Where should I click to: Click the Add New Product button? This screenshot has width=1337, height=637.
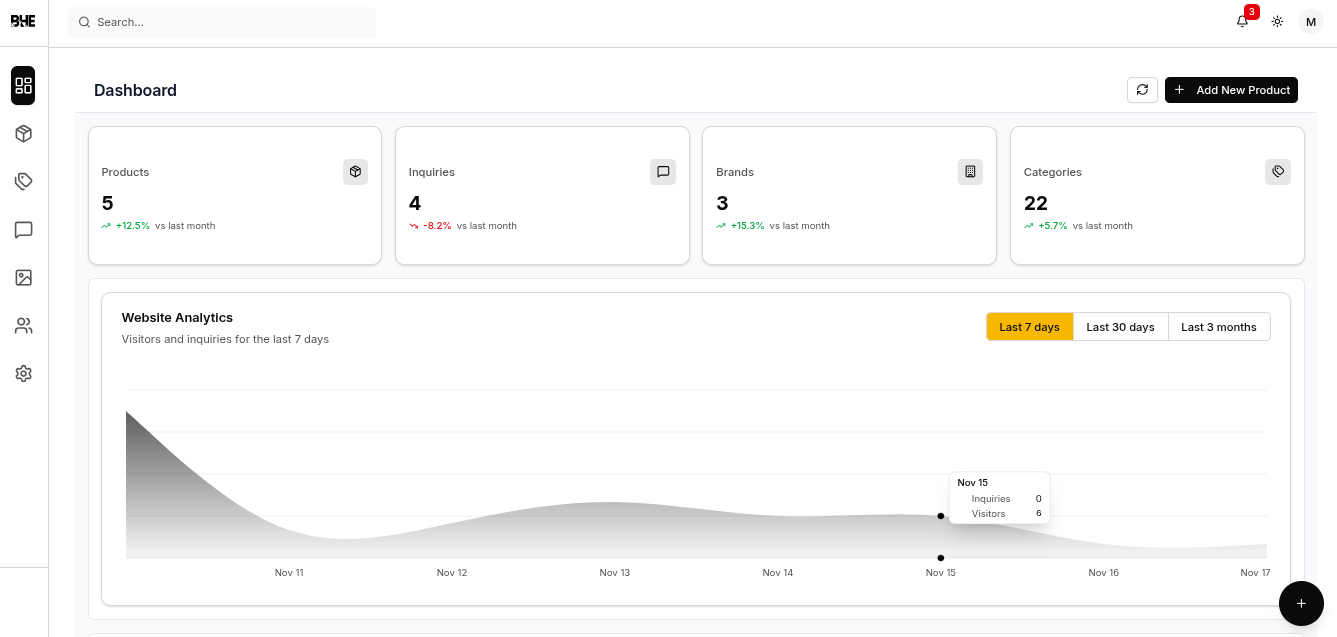[1231, 90]
